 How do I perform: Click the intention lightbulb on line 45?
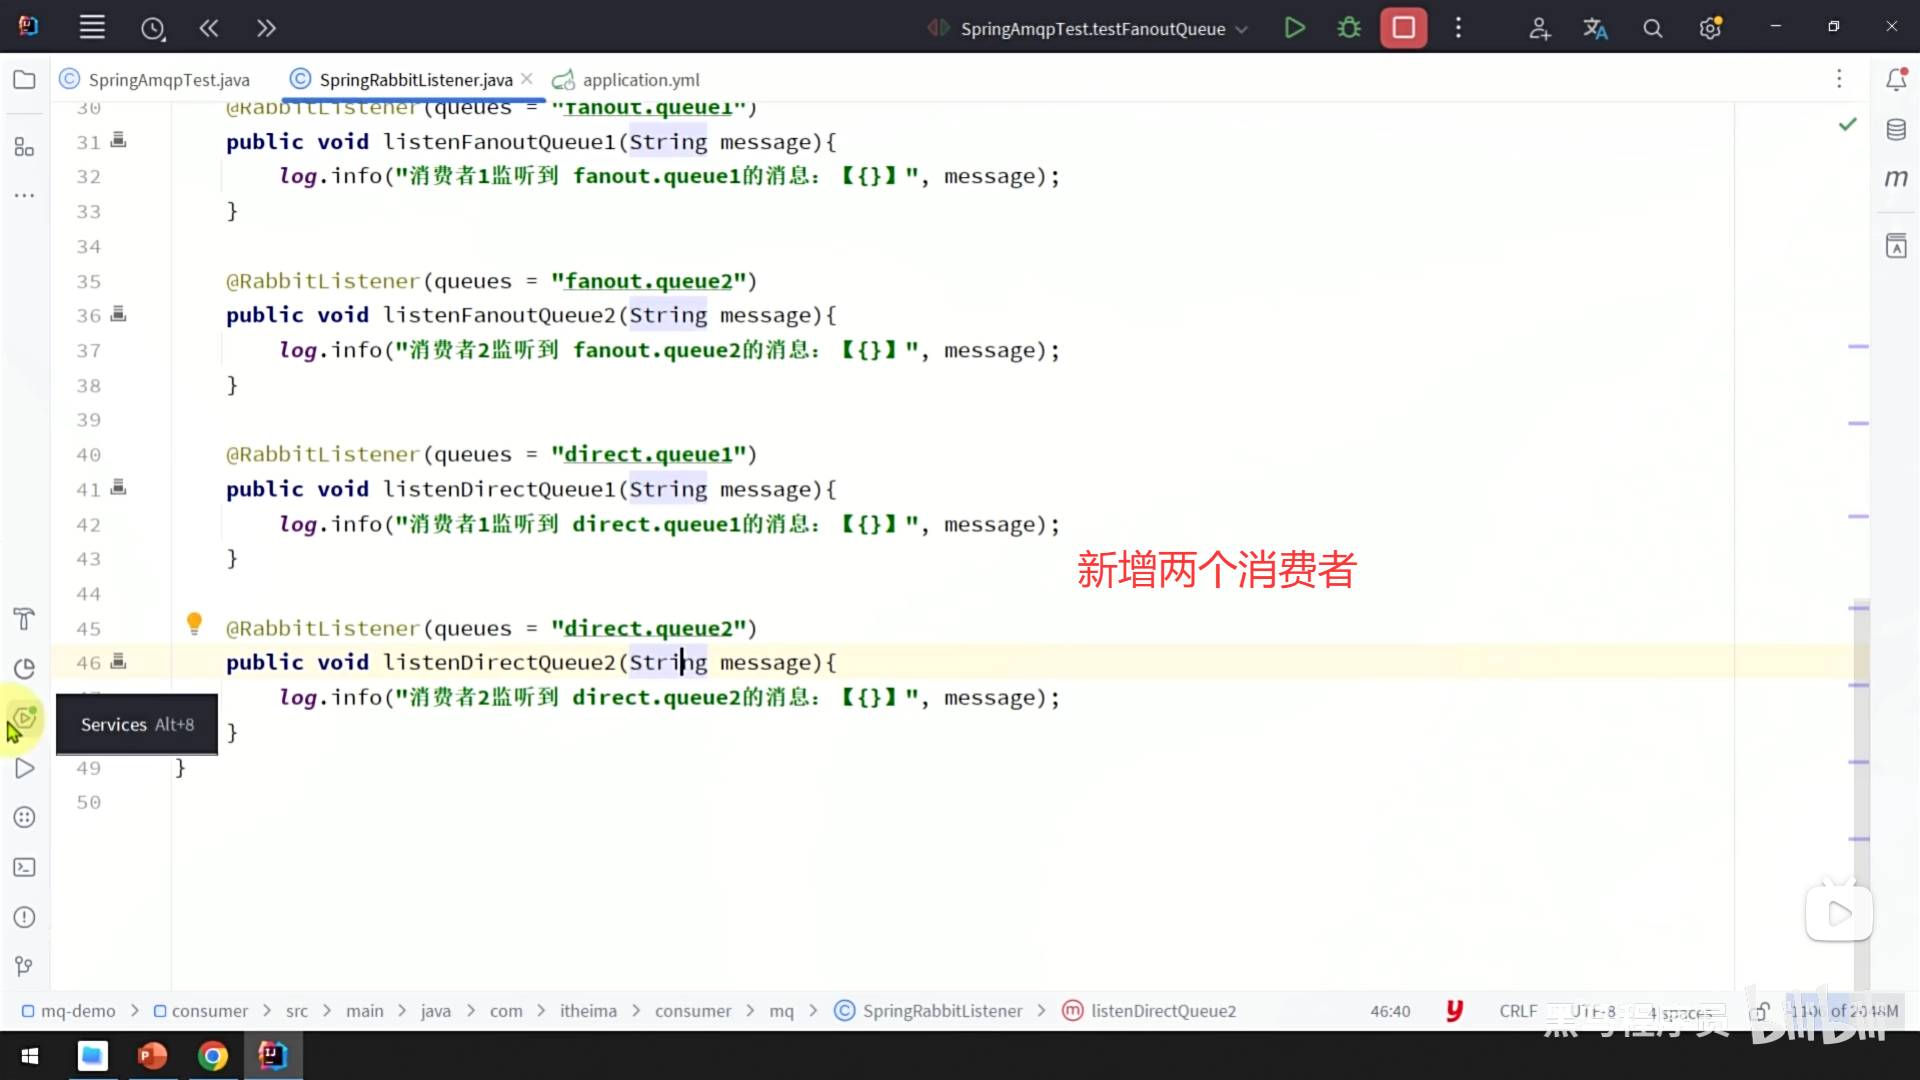click(x=195, y=624)
